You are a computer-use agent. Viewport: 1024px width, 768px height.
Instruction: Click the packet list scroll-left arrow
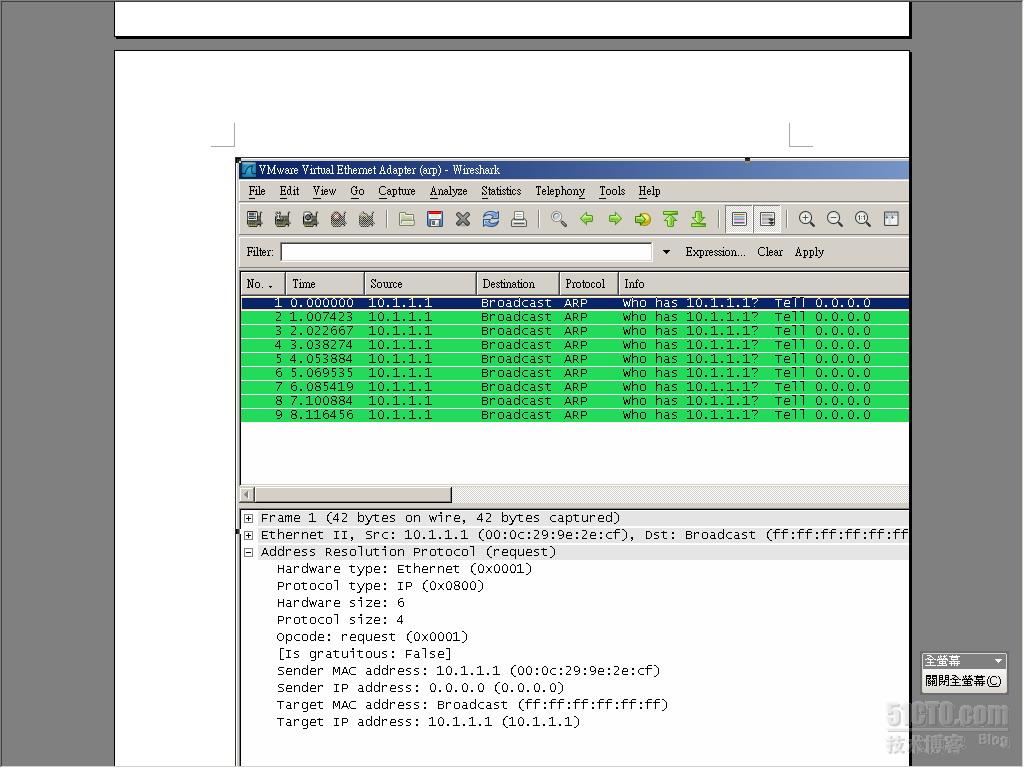(247, 494)
